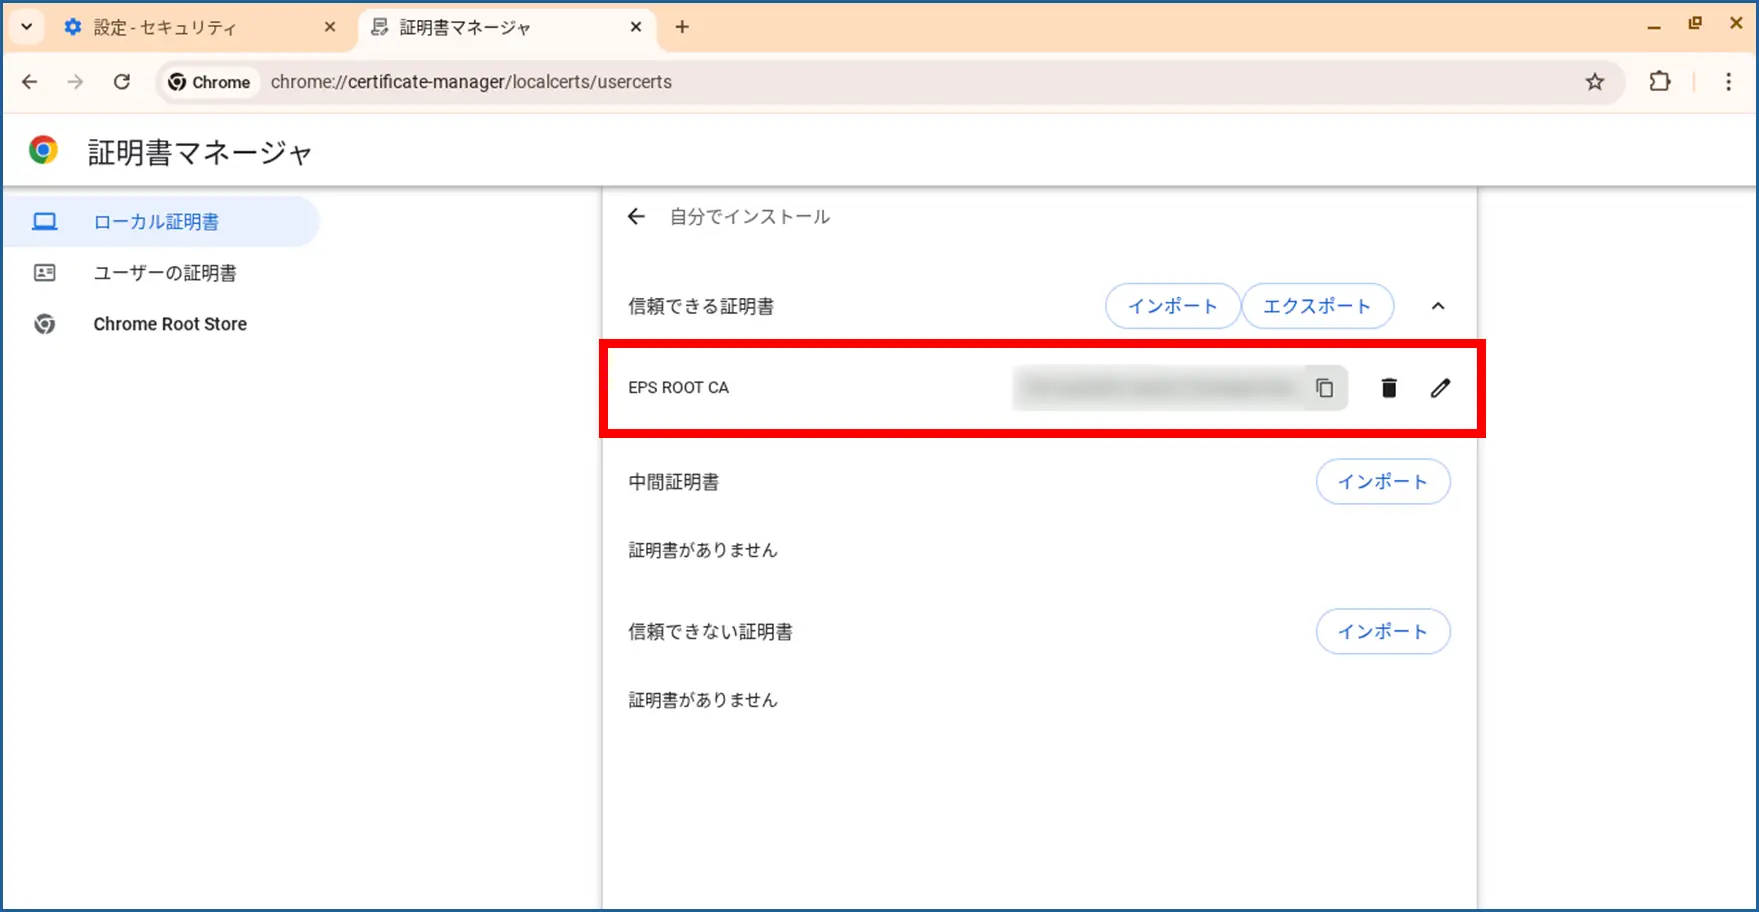Delete the EPS ROOT CA certificate

pyautogui.click(x=1388, y=388)
